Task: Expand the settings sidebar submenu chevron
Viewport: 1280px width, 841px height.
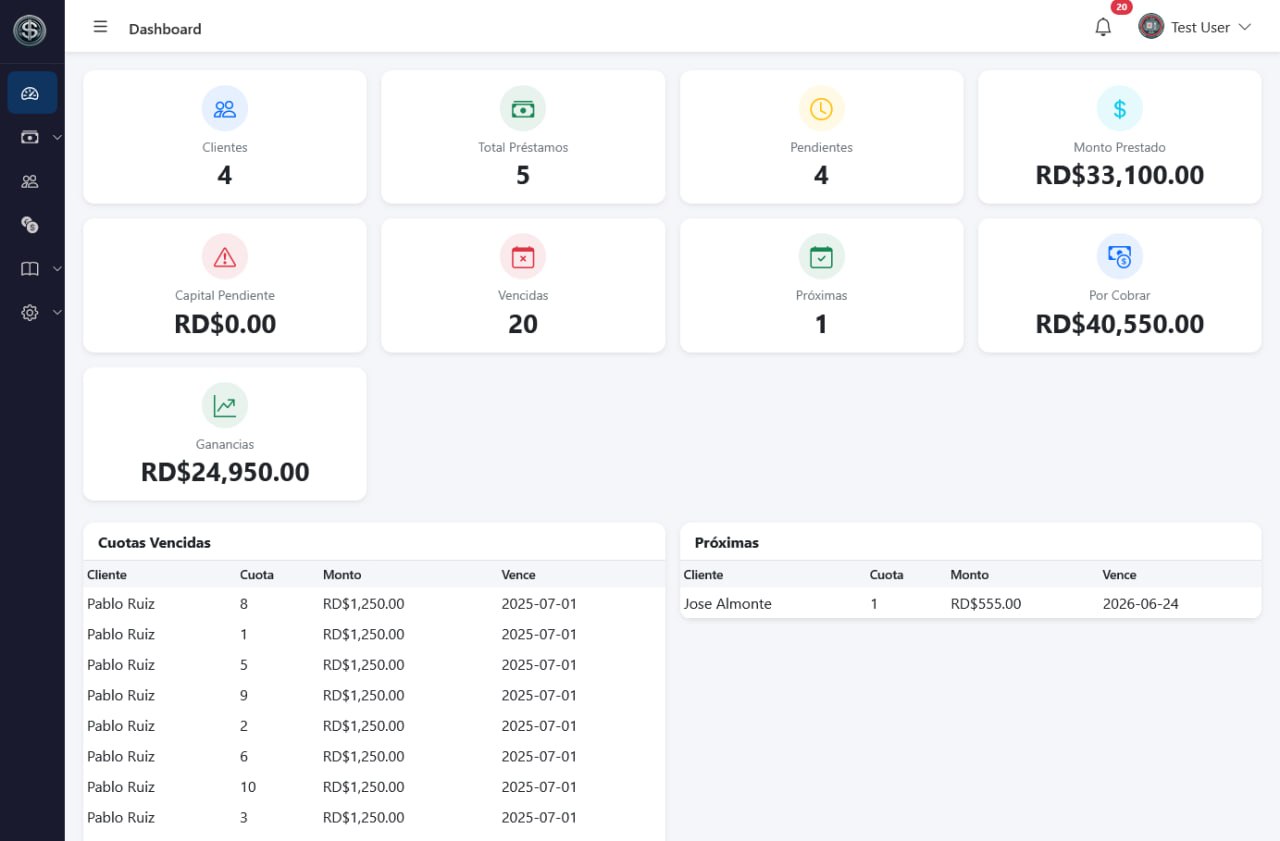Action: tap(57, 313)
